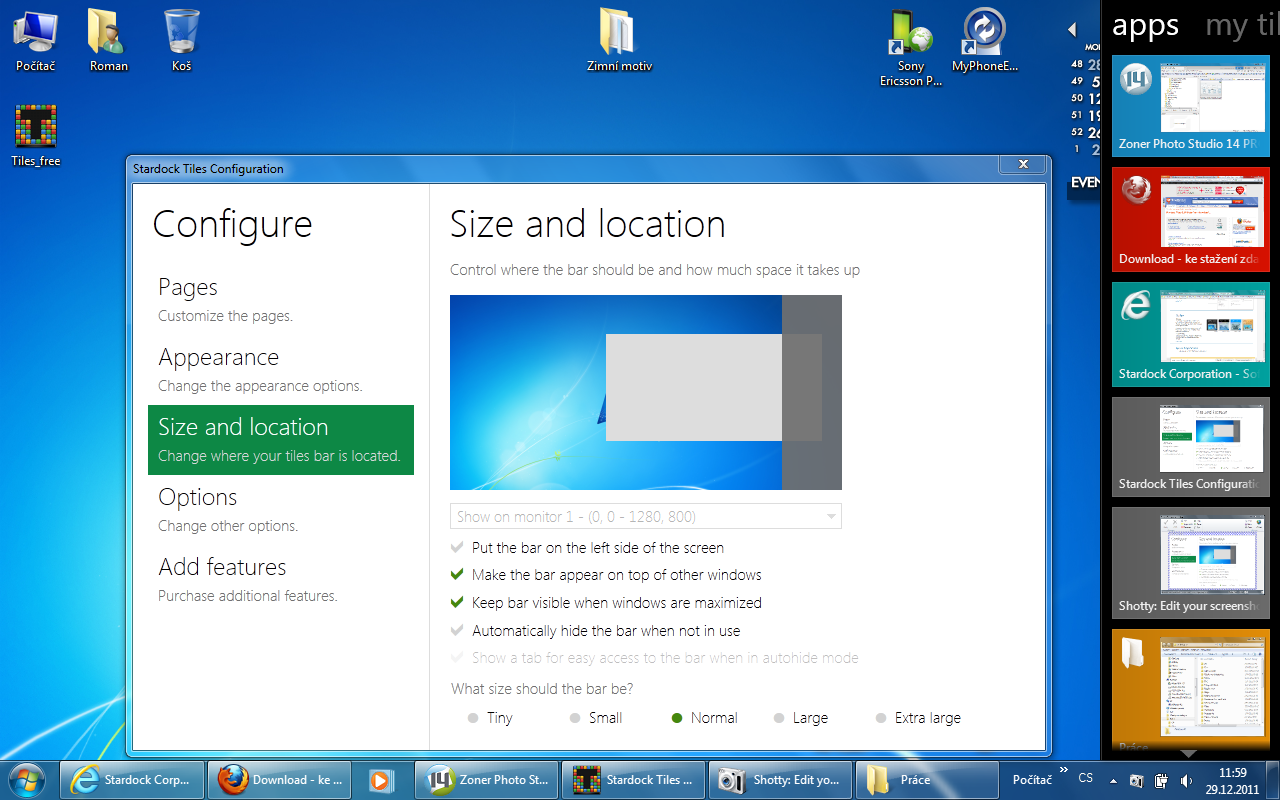This screenshot has height=800, width=1280.
Task: Select the Tiny bar size
Action: (x=490, y=718)
